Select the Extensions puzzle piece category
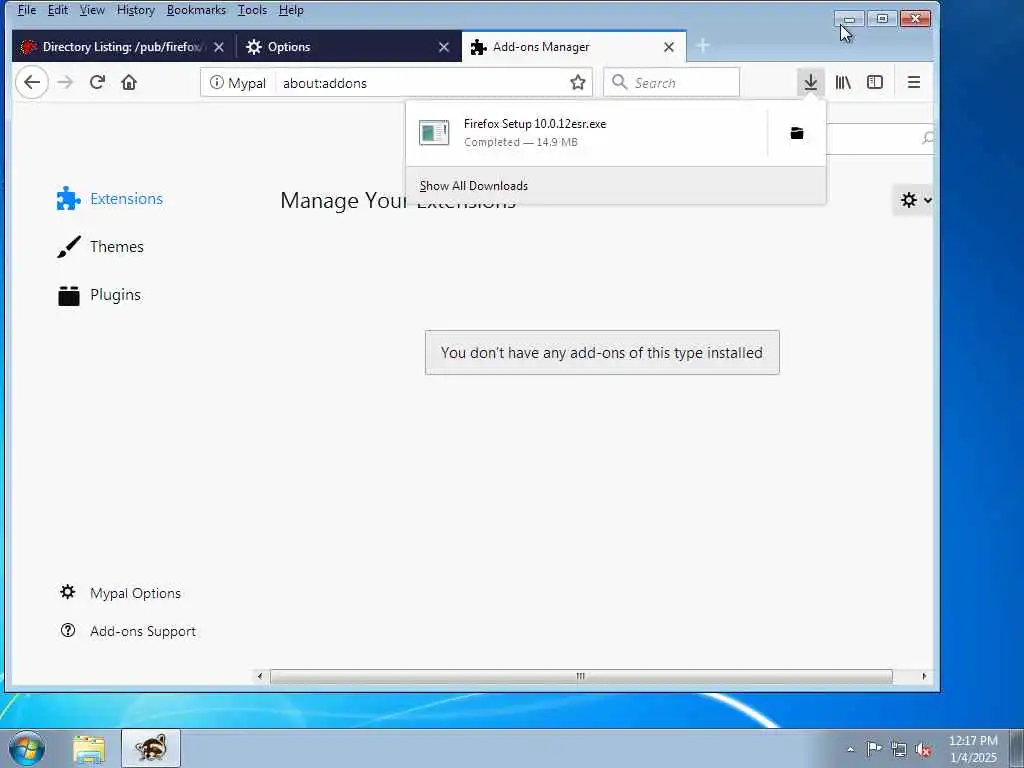Screen dimensions: 1024x768 click(x=110, y=199)
